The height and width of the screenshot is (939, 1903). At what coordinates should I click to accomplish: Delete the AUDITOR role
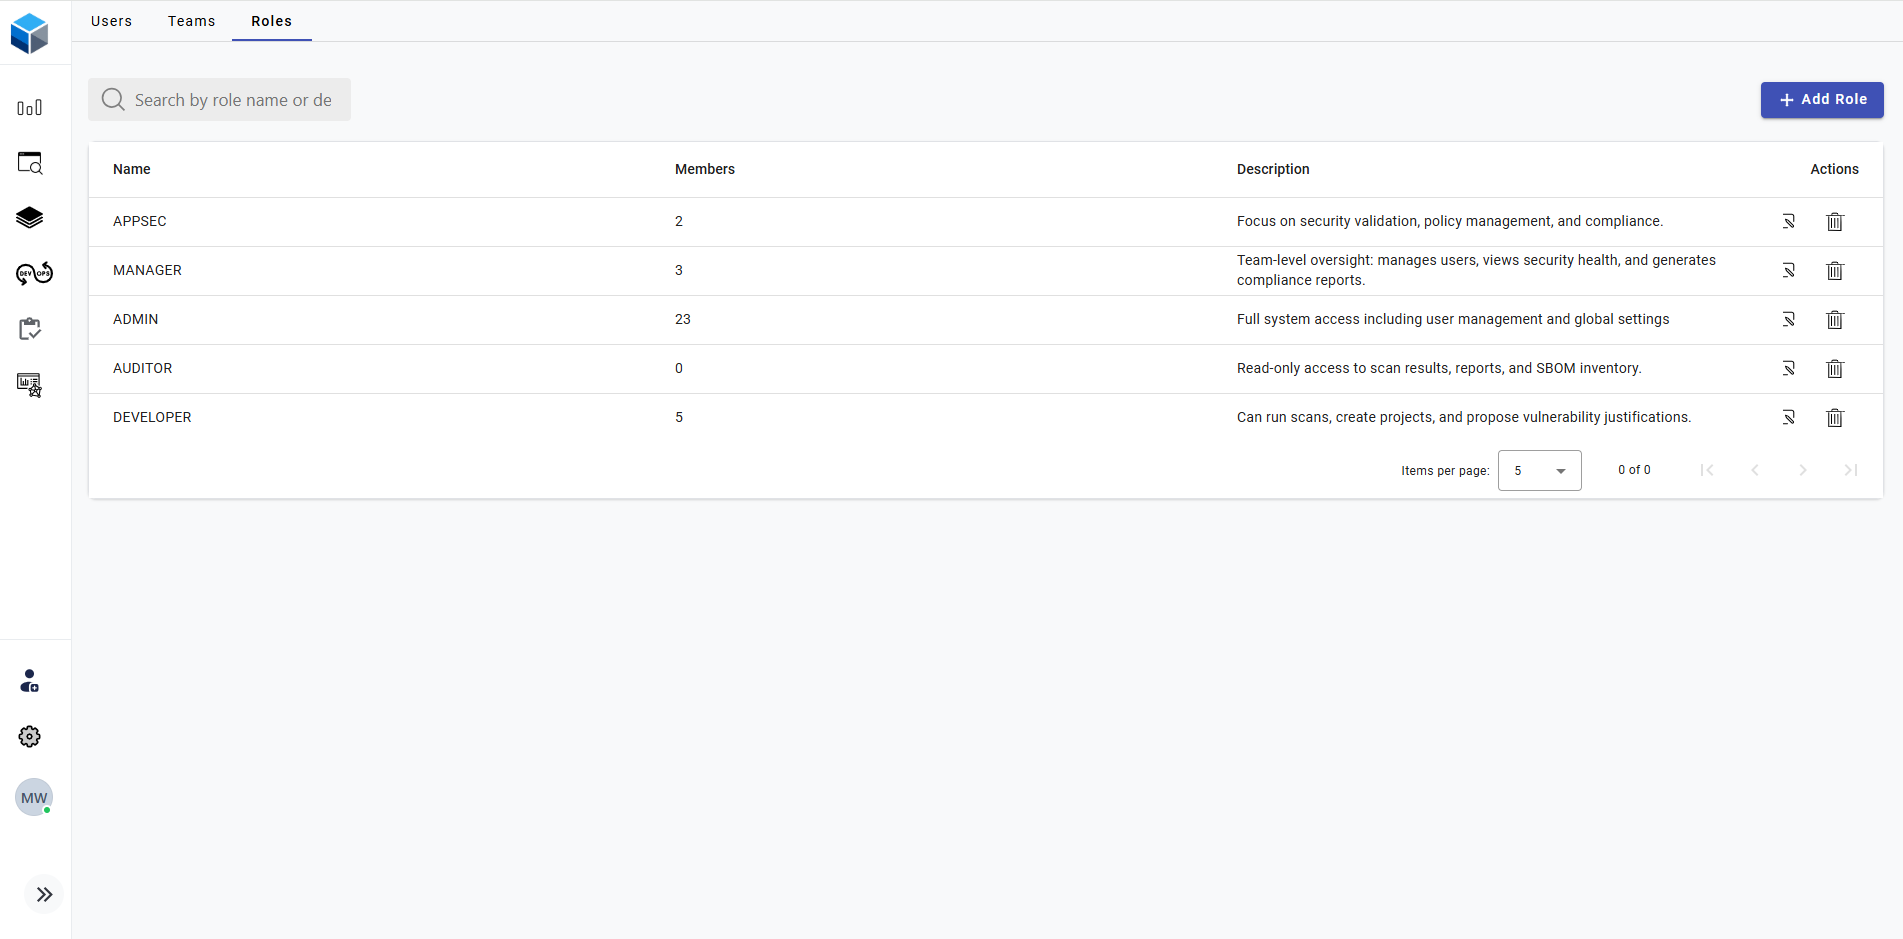click(x=1834, y=369)
